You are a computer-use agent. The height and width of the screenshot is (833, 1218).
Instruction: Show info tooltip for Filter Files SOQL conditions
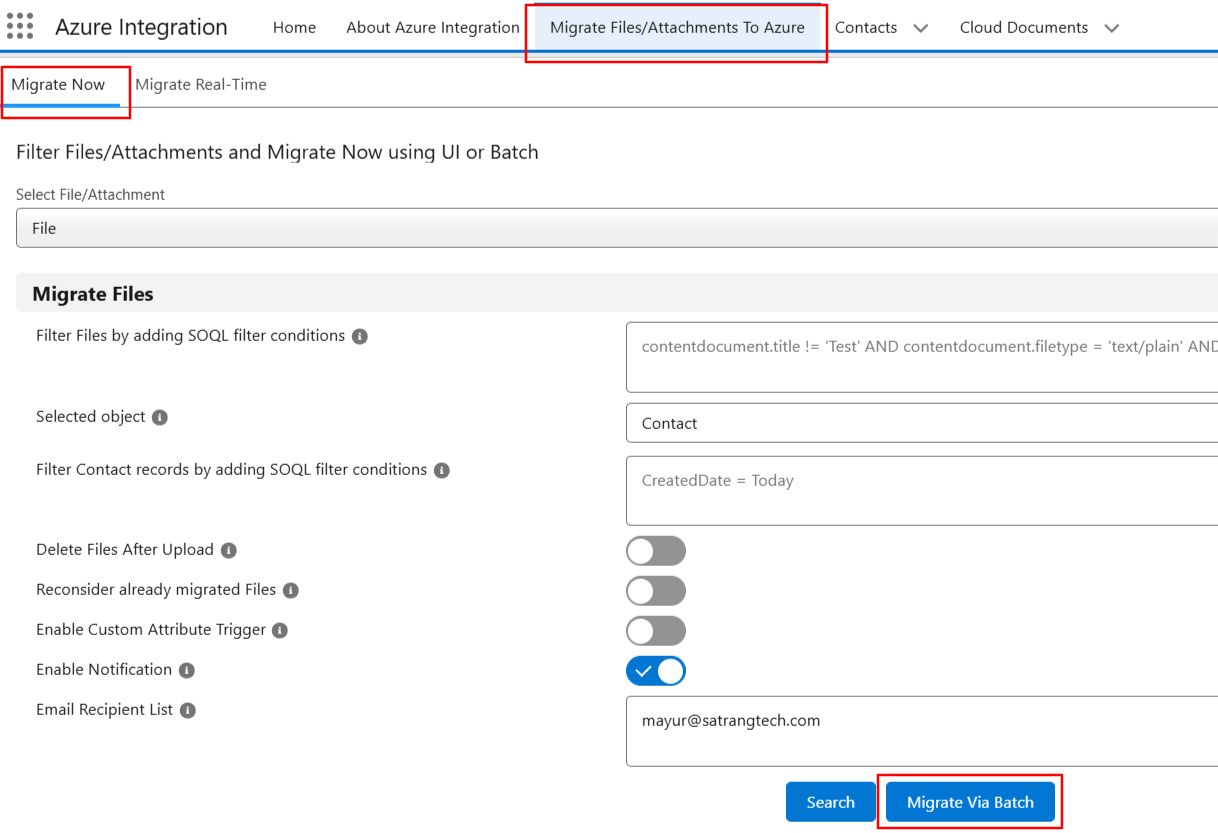360,337
